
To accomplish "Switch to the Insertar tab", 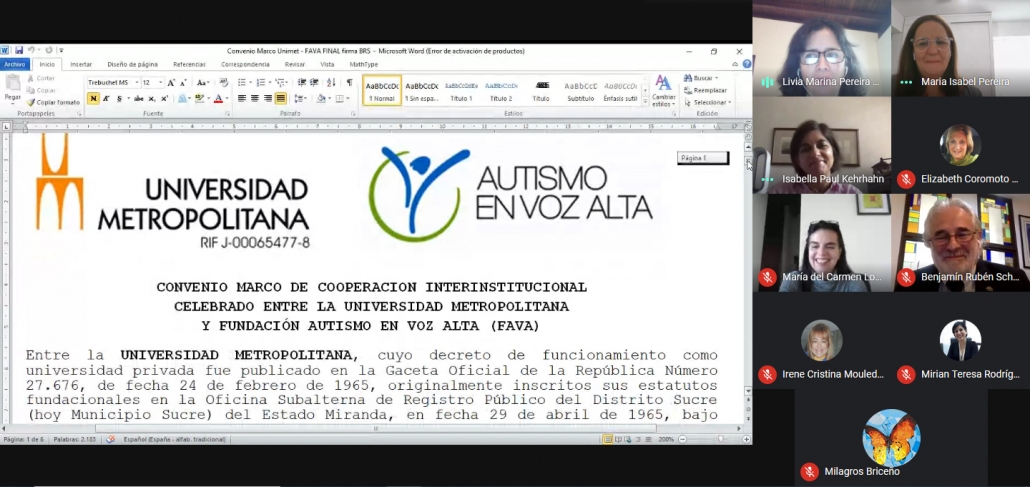I will pos(81,64).
